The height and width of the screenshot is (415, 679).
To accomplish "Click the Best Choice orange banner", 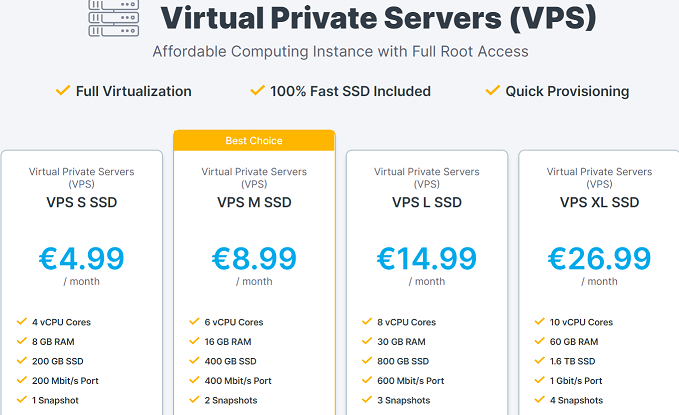I will point(254,140).
